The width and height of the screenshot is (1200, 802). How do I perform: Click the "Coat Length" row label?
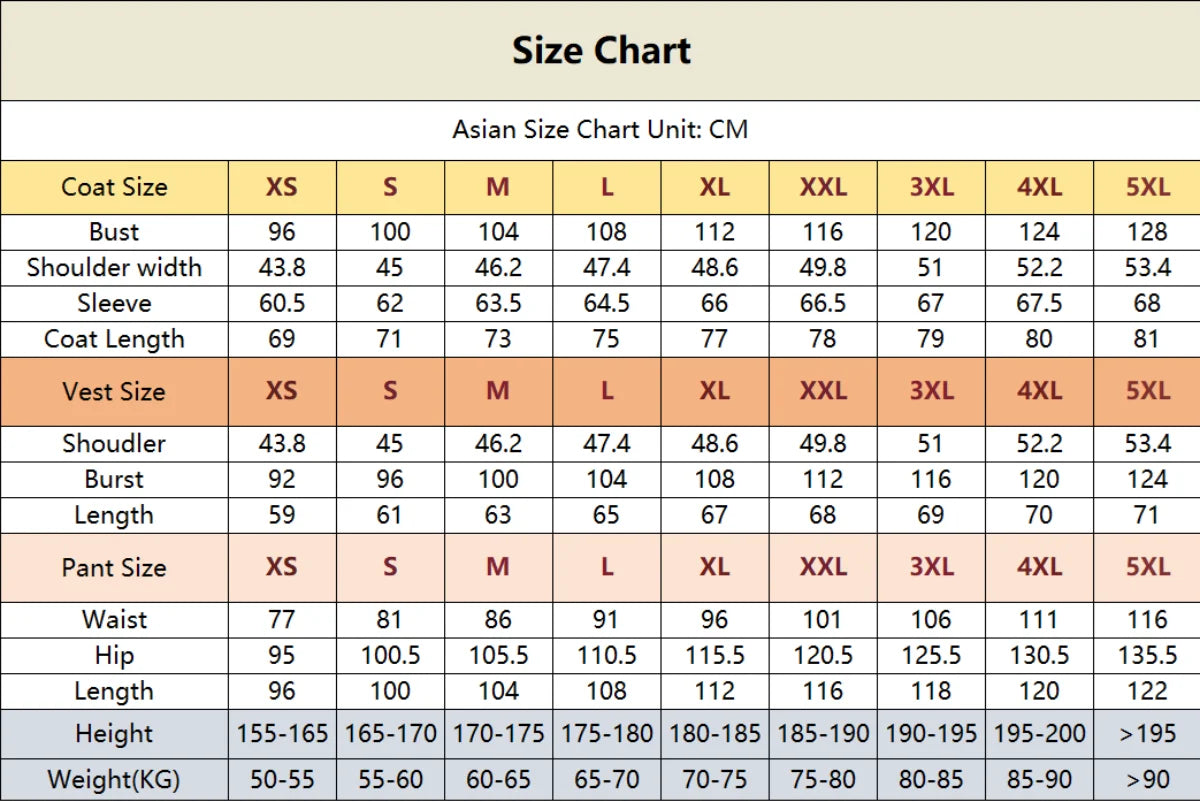pyautogui.click(x=114, y=339)
